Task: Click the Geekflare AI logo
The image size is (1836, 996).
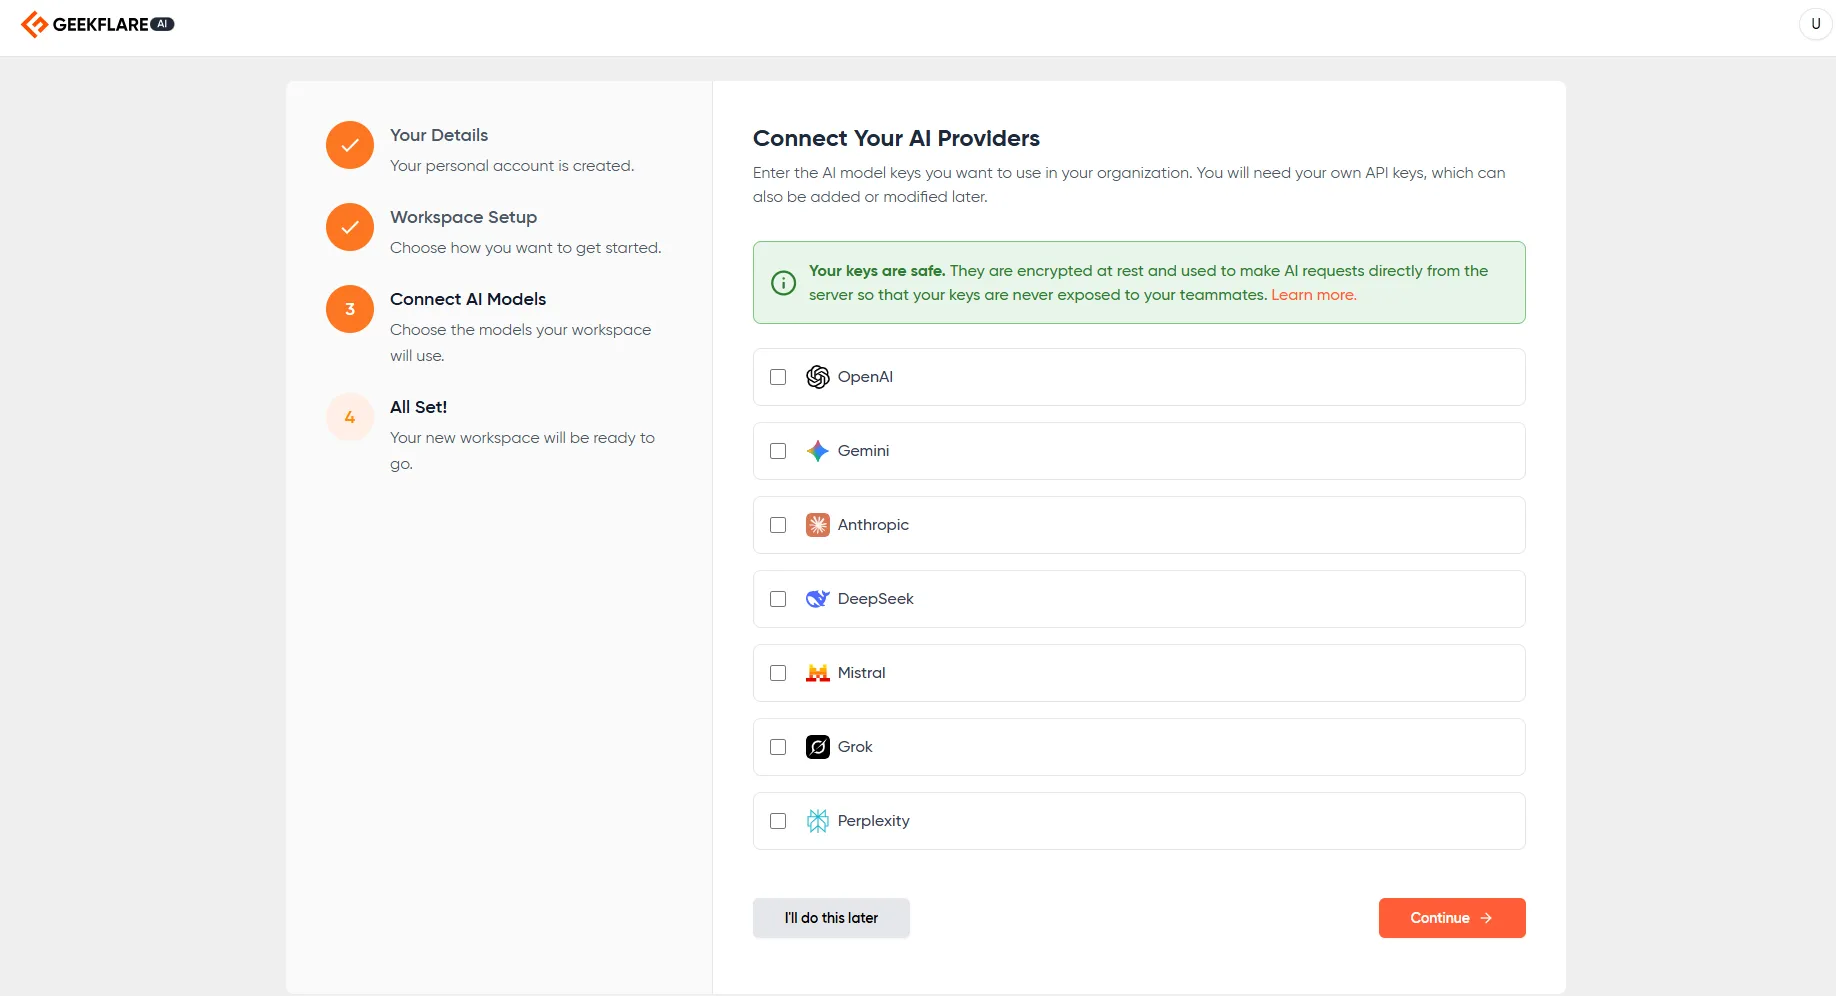Action: pos(97,24)
